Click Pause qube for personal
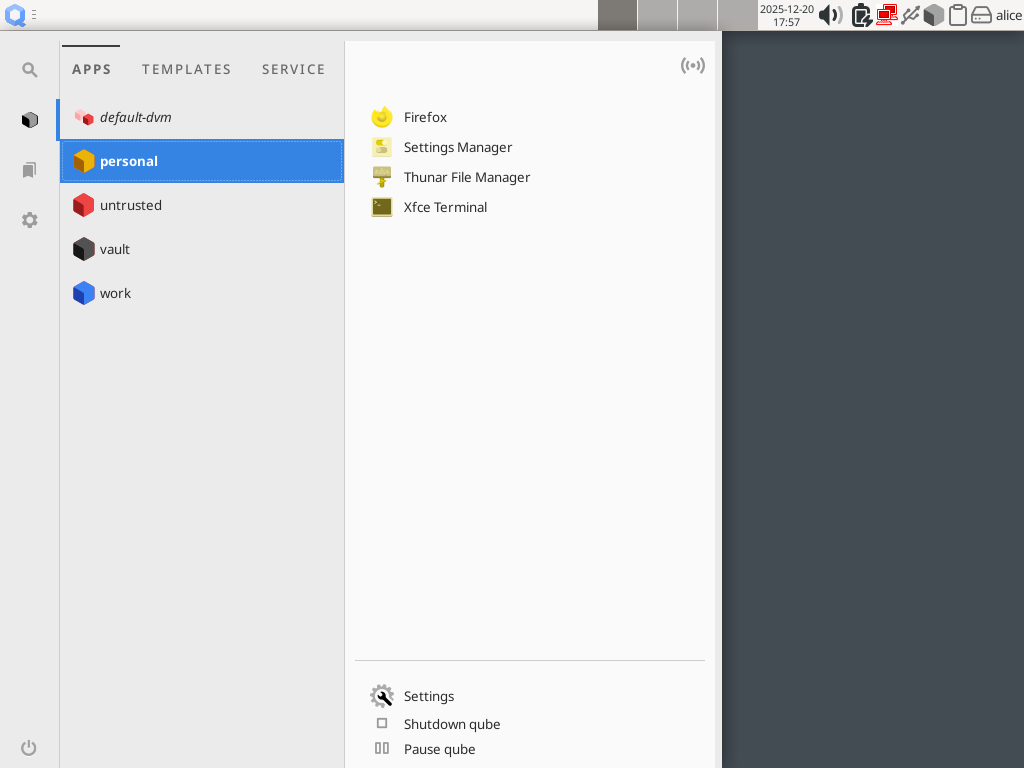 [x=439, y=749]
